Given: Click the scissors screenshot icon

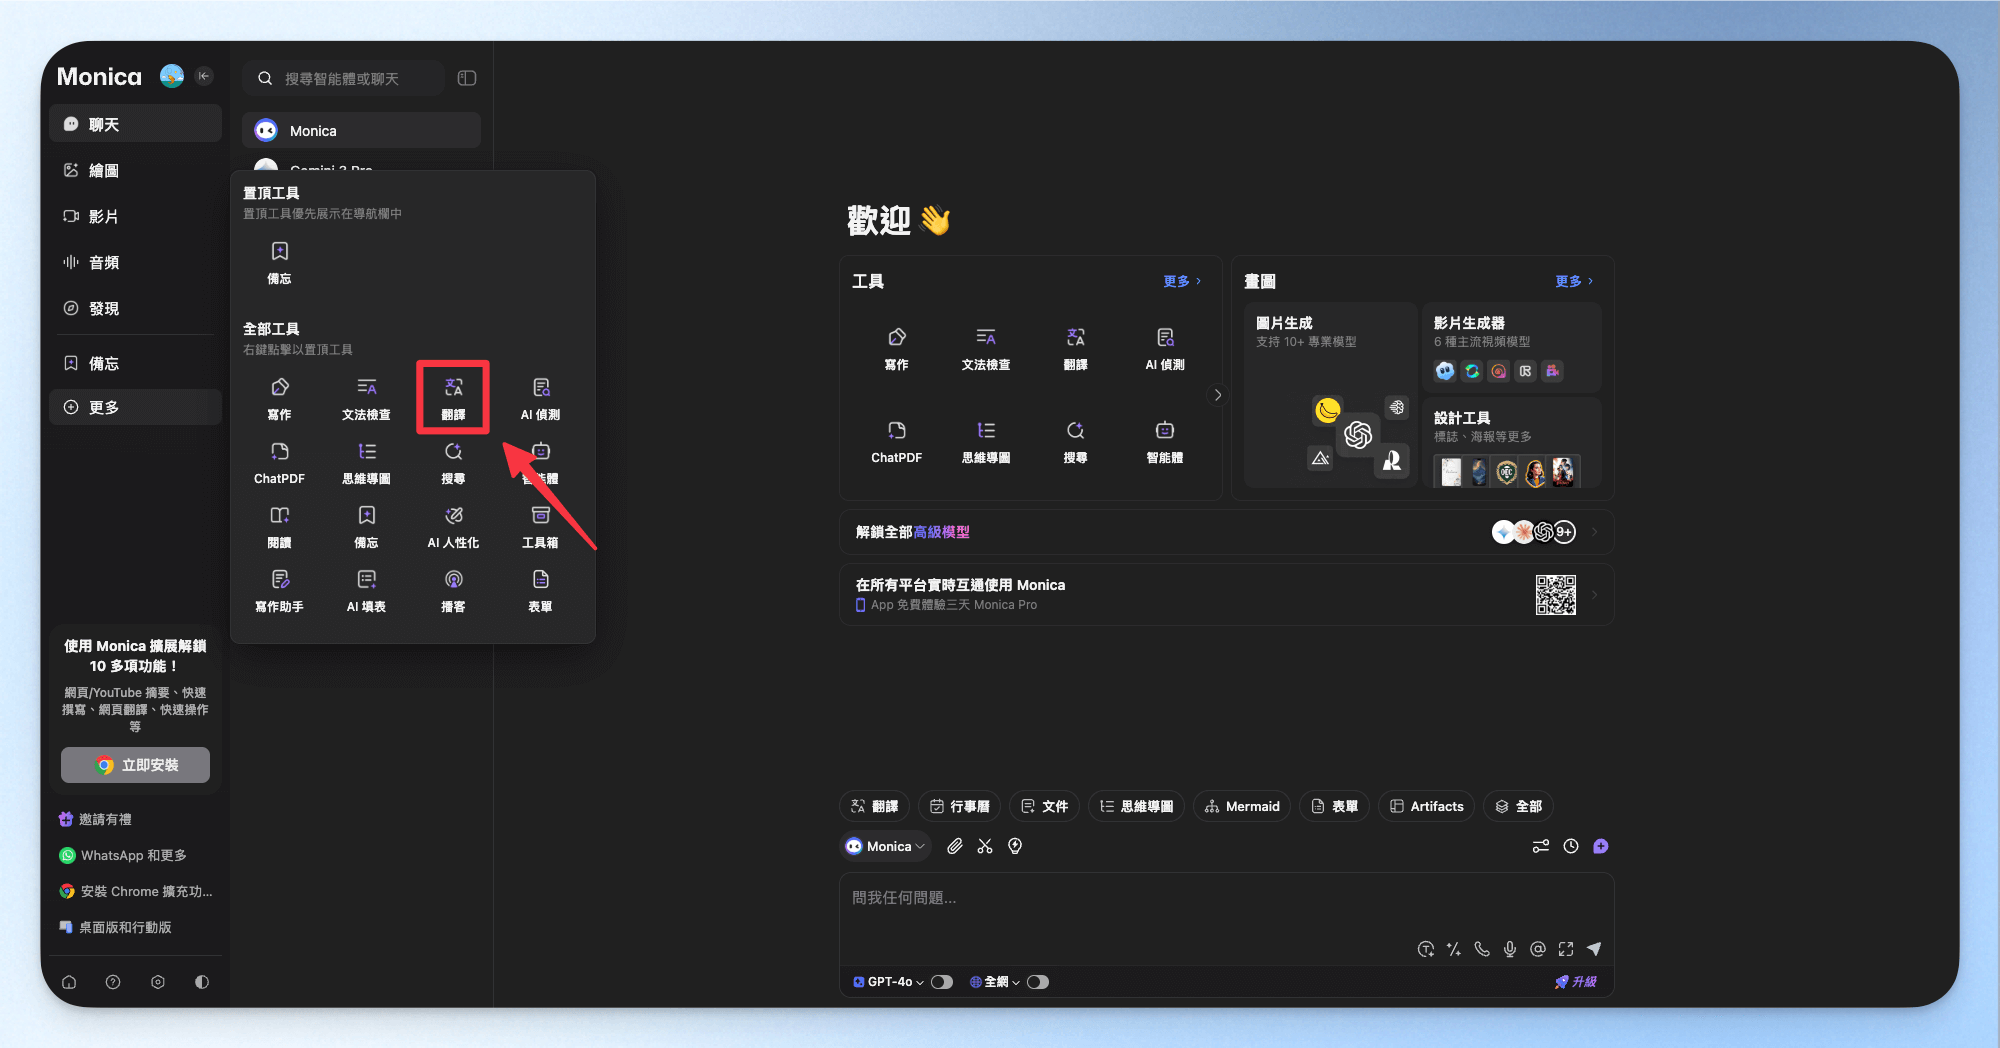Looking at the screenshot, I should (x=985, y=846).
